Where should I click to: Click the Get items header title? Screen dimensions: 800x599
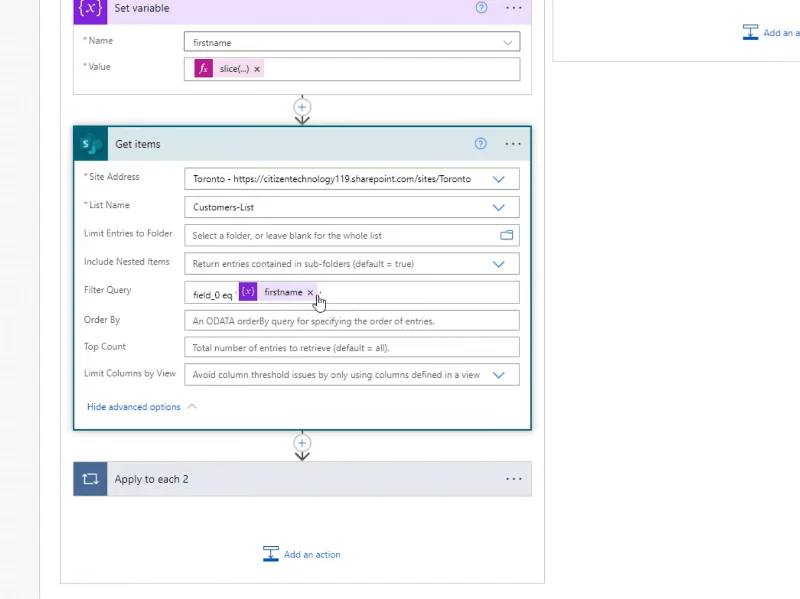pyautogui.click(x=138, y=144)
